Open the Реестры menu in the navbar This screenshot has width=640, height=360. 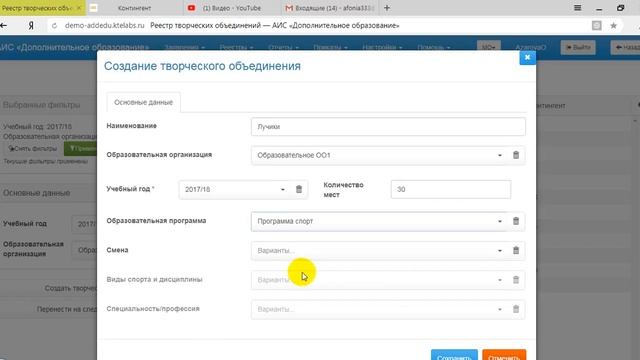(236, 47)
